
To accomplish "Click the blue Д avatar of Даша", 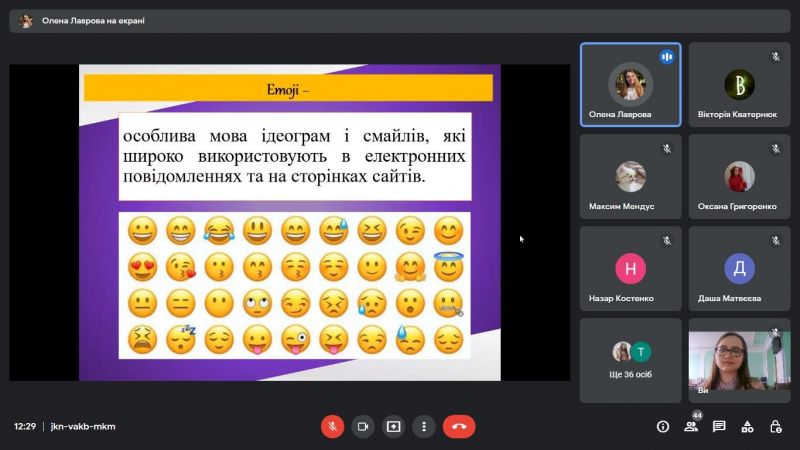I will (x=739, y=268).
